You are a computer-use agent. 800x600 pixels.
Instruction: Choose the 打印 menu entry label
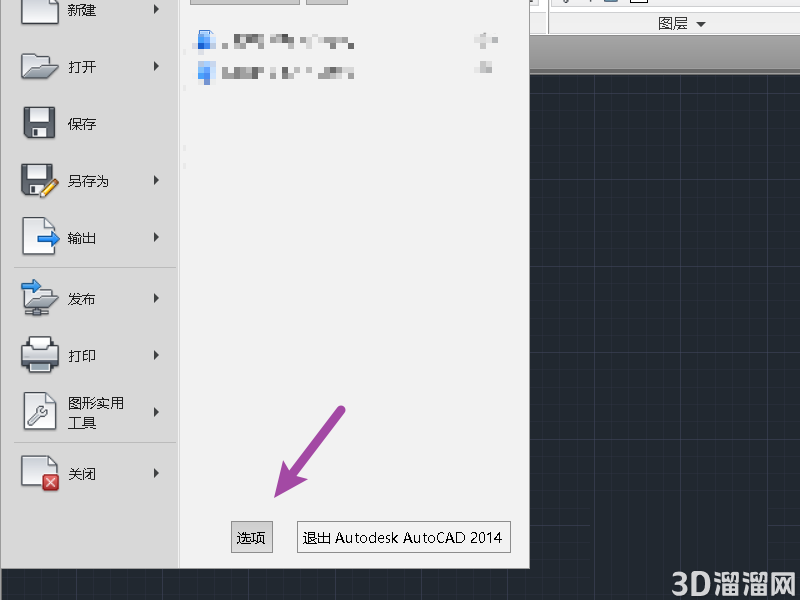(82, 356)
